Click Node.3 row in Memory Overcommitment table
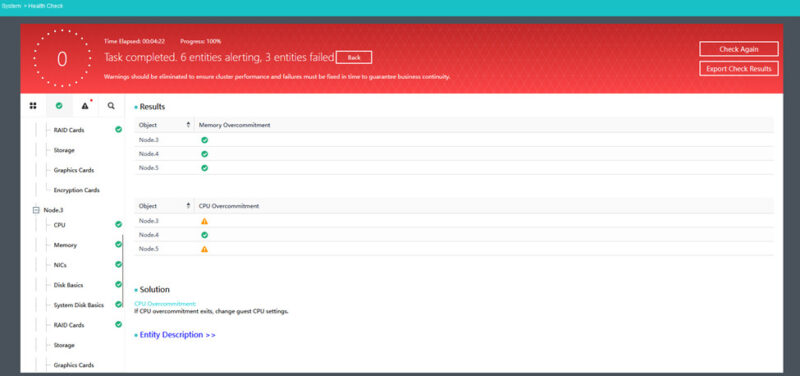The height and width of the screenshot is (376, 800). point(454,140)
